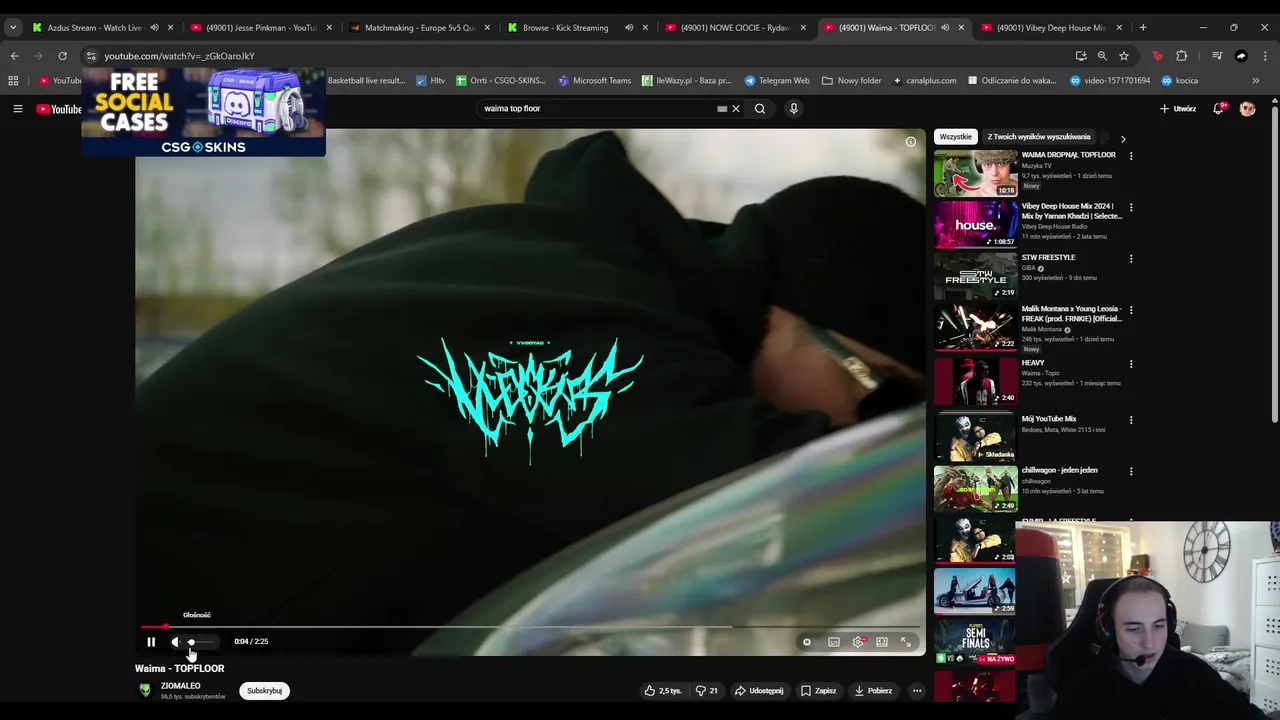The image size is (1280, 720).
Task: Save video with the Zapisz button
Action: tap(818, 690)
